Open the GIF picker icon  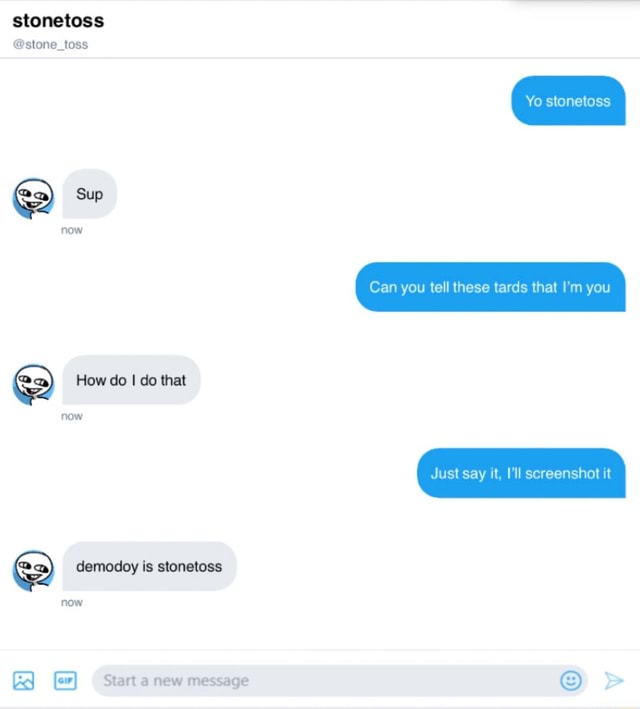pos(65,681)
